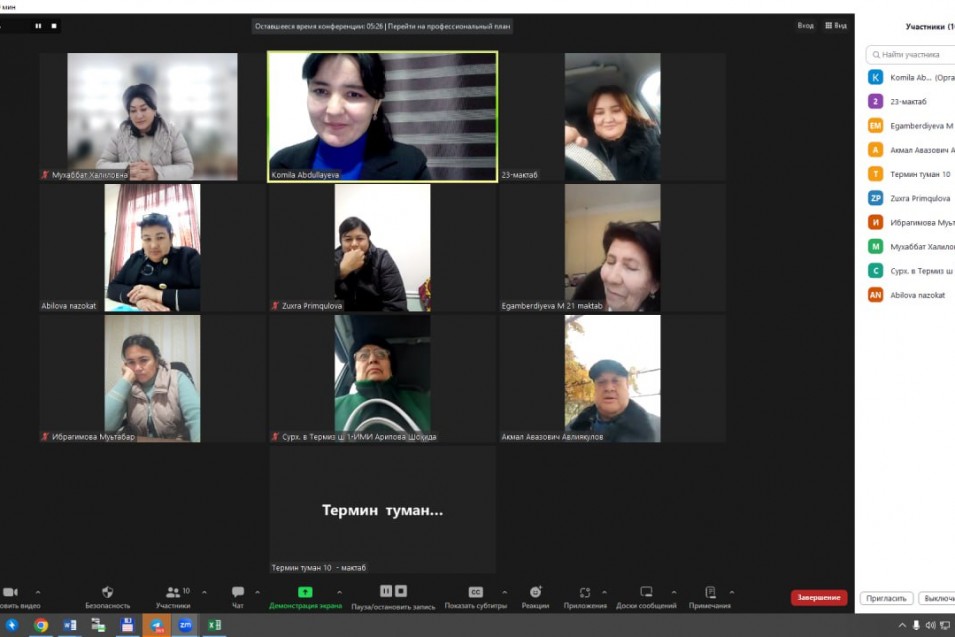
Task: Open Google Chrome from taskbar
Action: pyautogui.click(x=41, y=625)
